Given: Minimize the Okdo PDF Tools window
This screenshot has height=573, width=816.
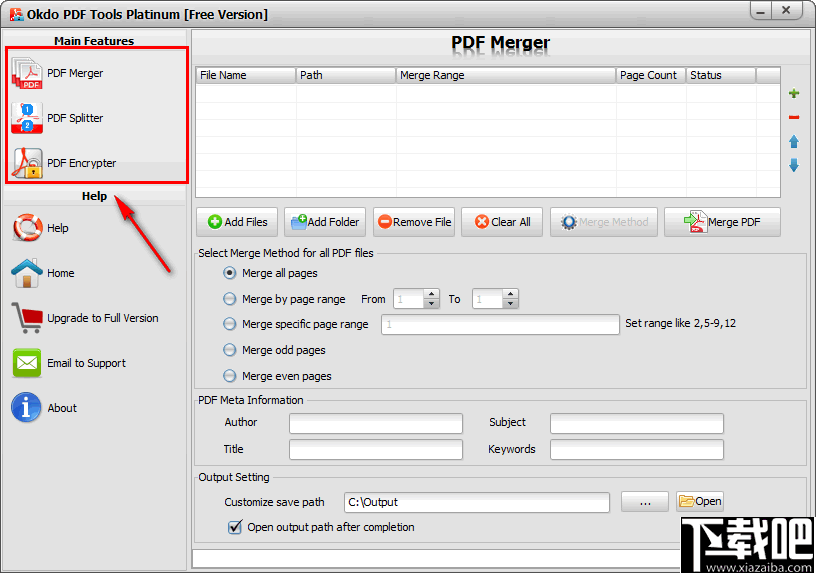Looking at the screenshot, I should point(761,11).
